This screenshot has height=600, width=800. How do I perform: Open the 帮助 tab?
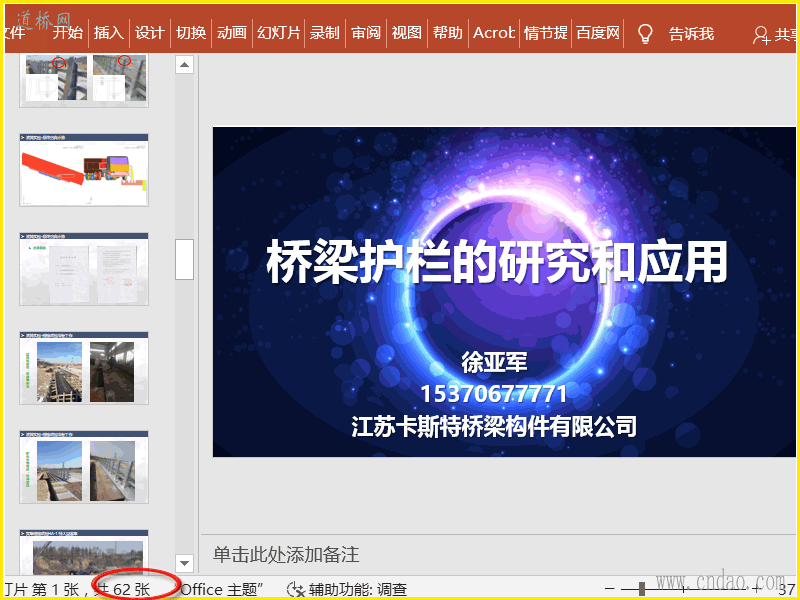[447, 33]
